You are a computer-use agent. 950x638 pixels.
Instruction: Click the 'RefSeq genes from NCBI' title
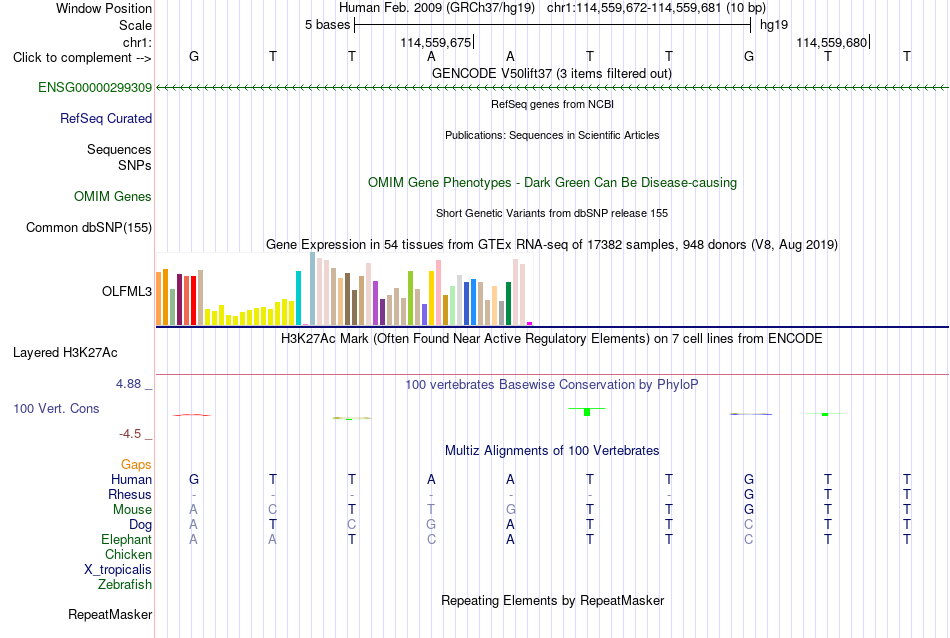552,104
